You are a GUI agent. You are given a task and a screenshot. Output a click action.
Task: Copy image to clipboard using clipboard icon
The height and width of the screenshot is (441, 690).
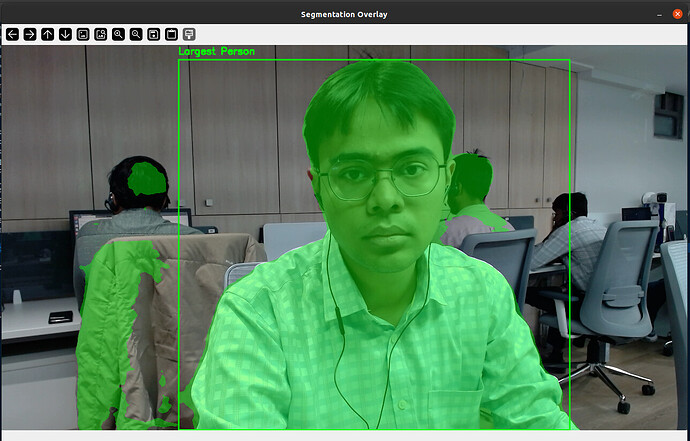pos(171,34)
